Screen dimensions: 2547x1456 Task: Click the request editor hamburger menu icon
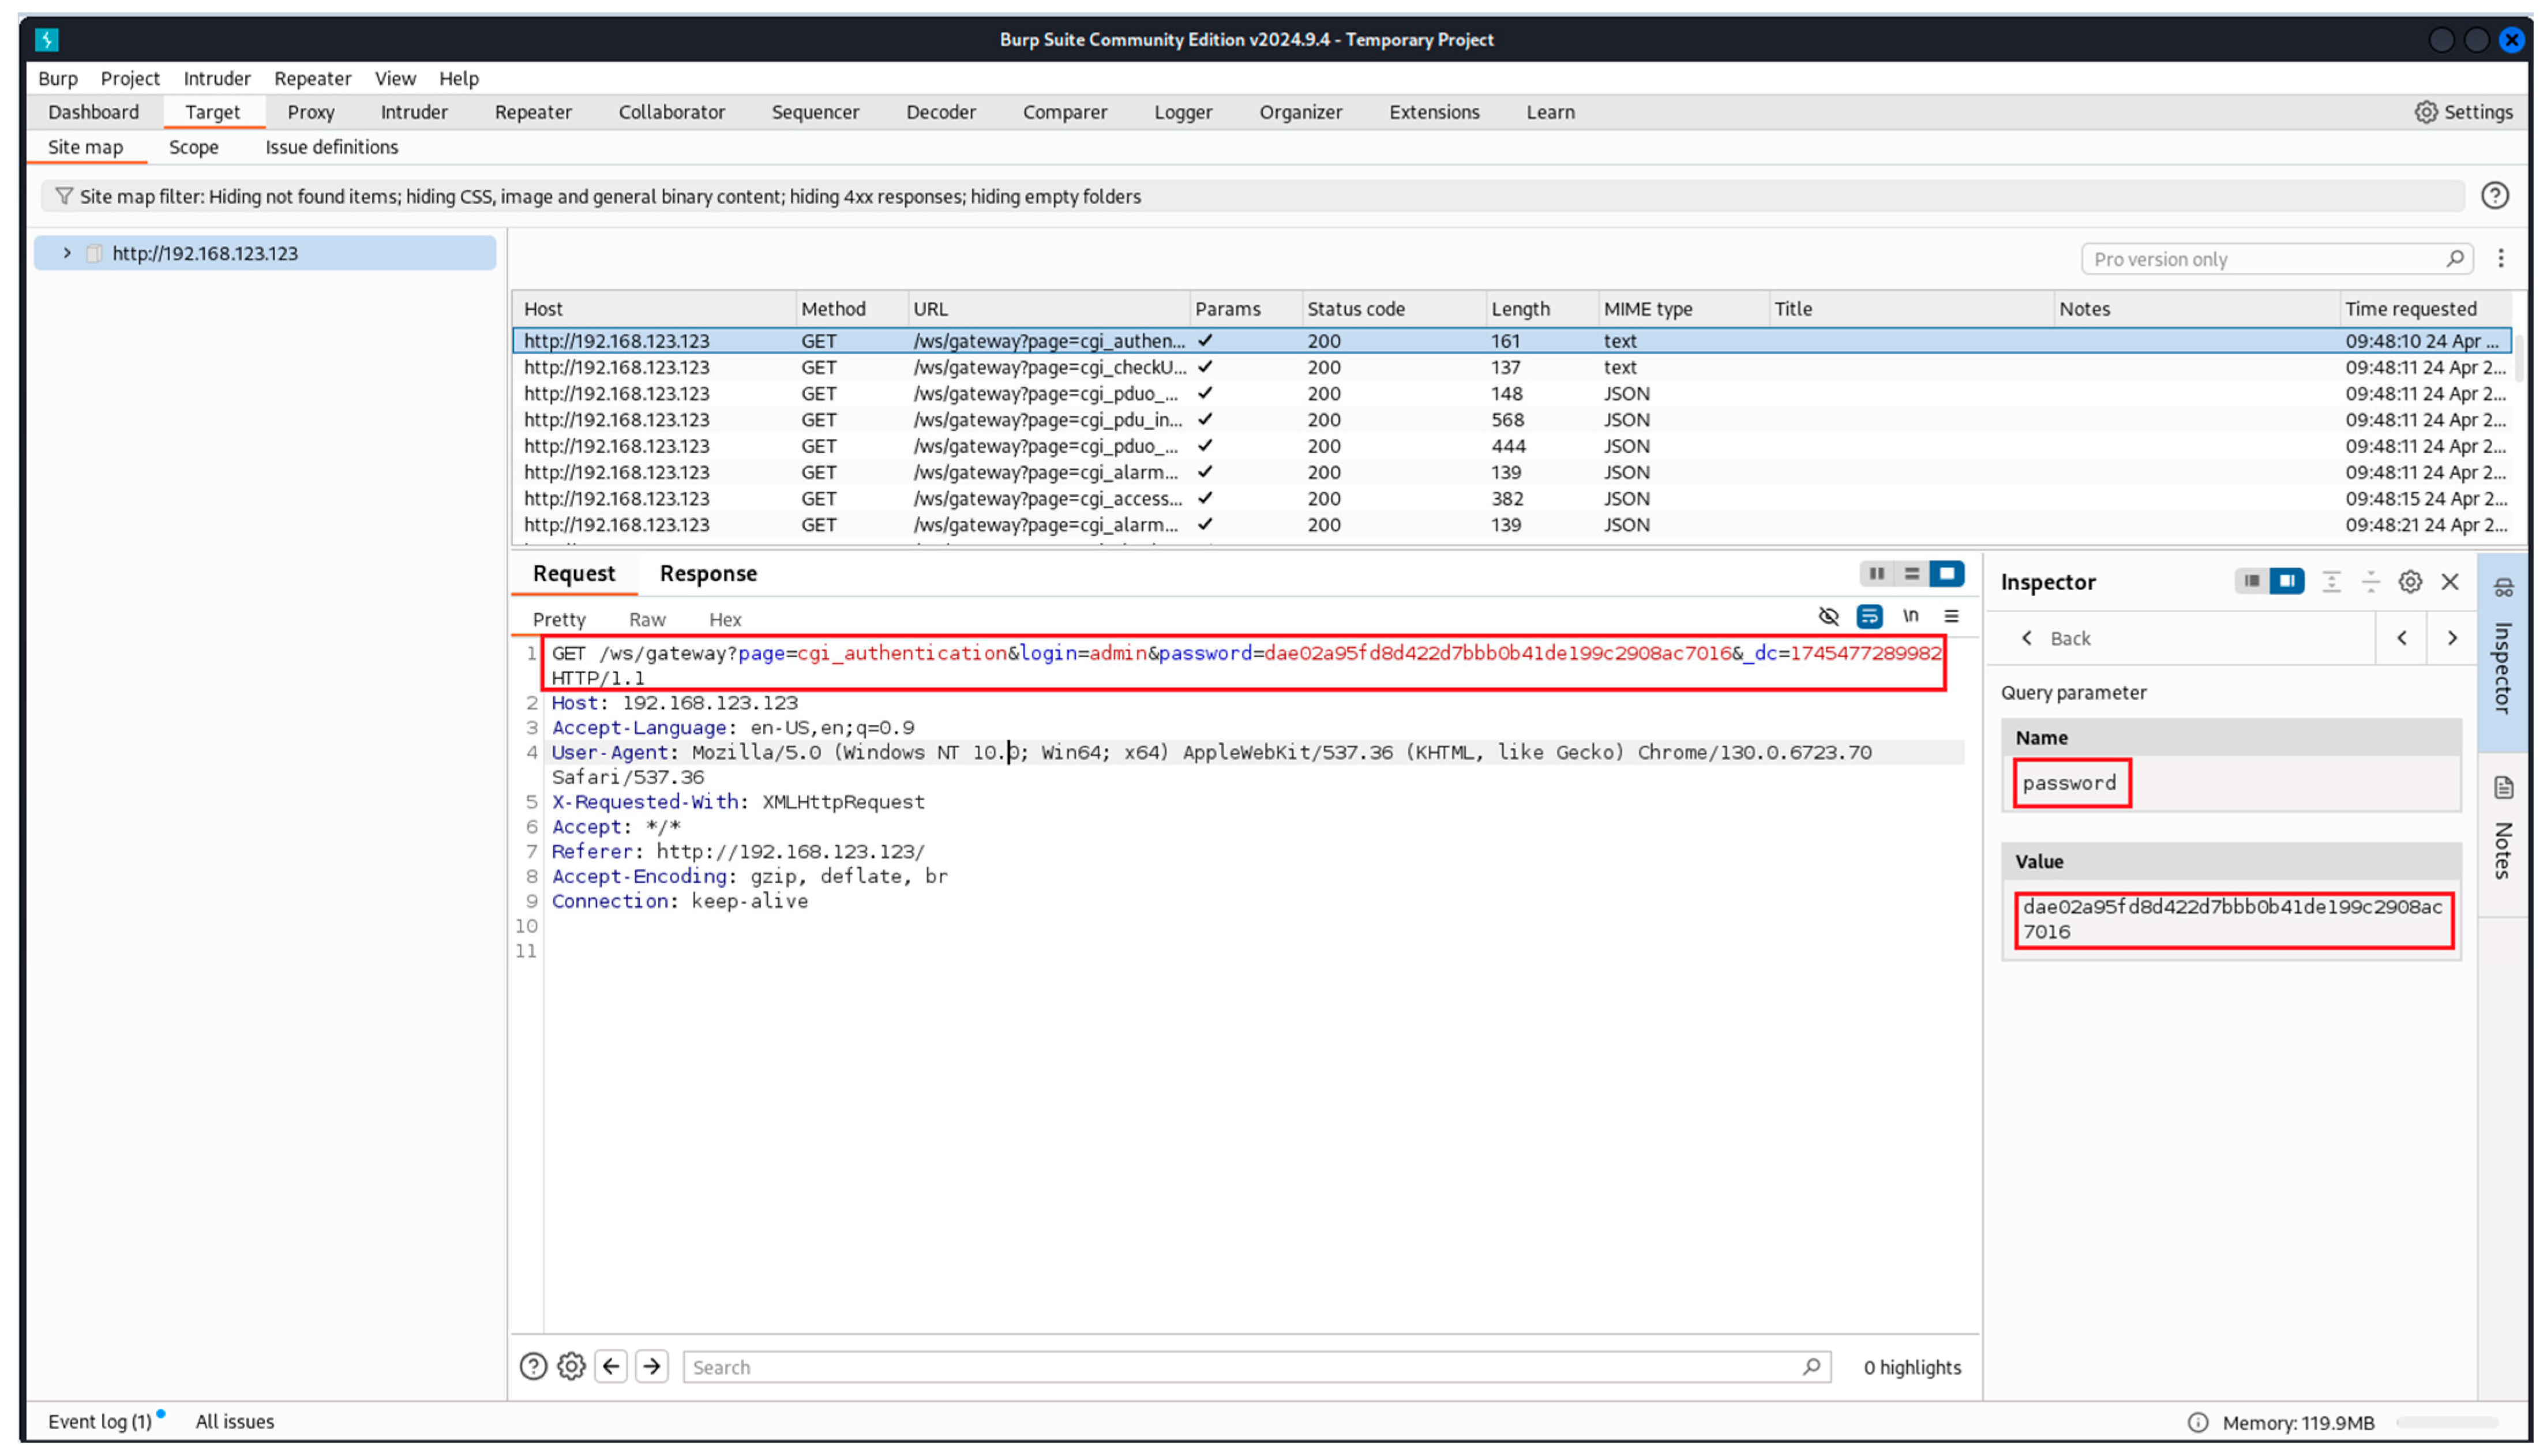tap(1950, 617)
